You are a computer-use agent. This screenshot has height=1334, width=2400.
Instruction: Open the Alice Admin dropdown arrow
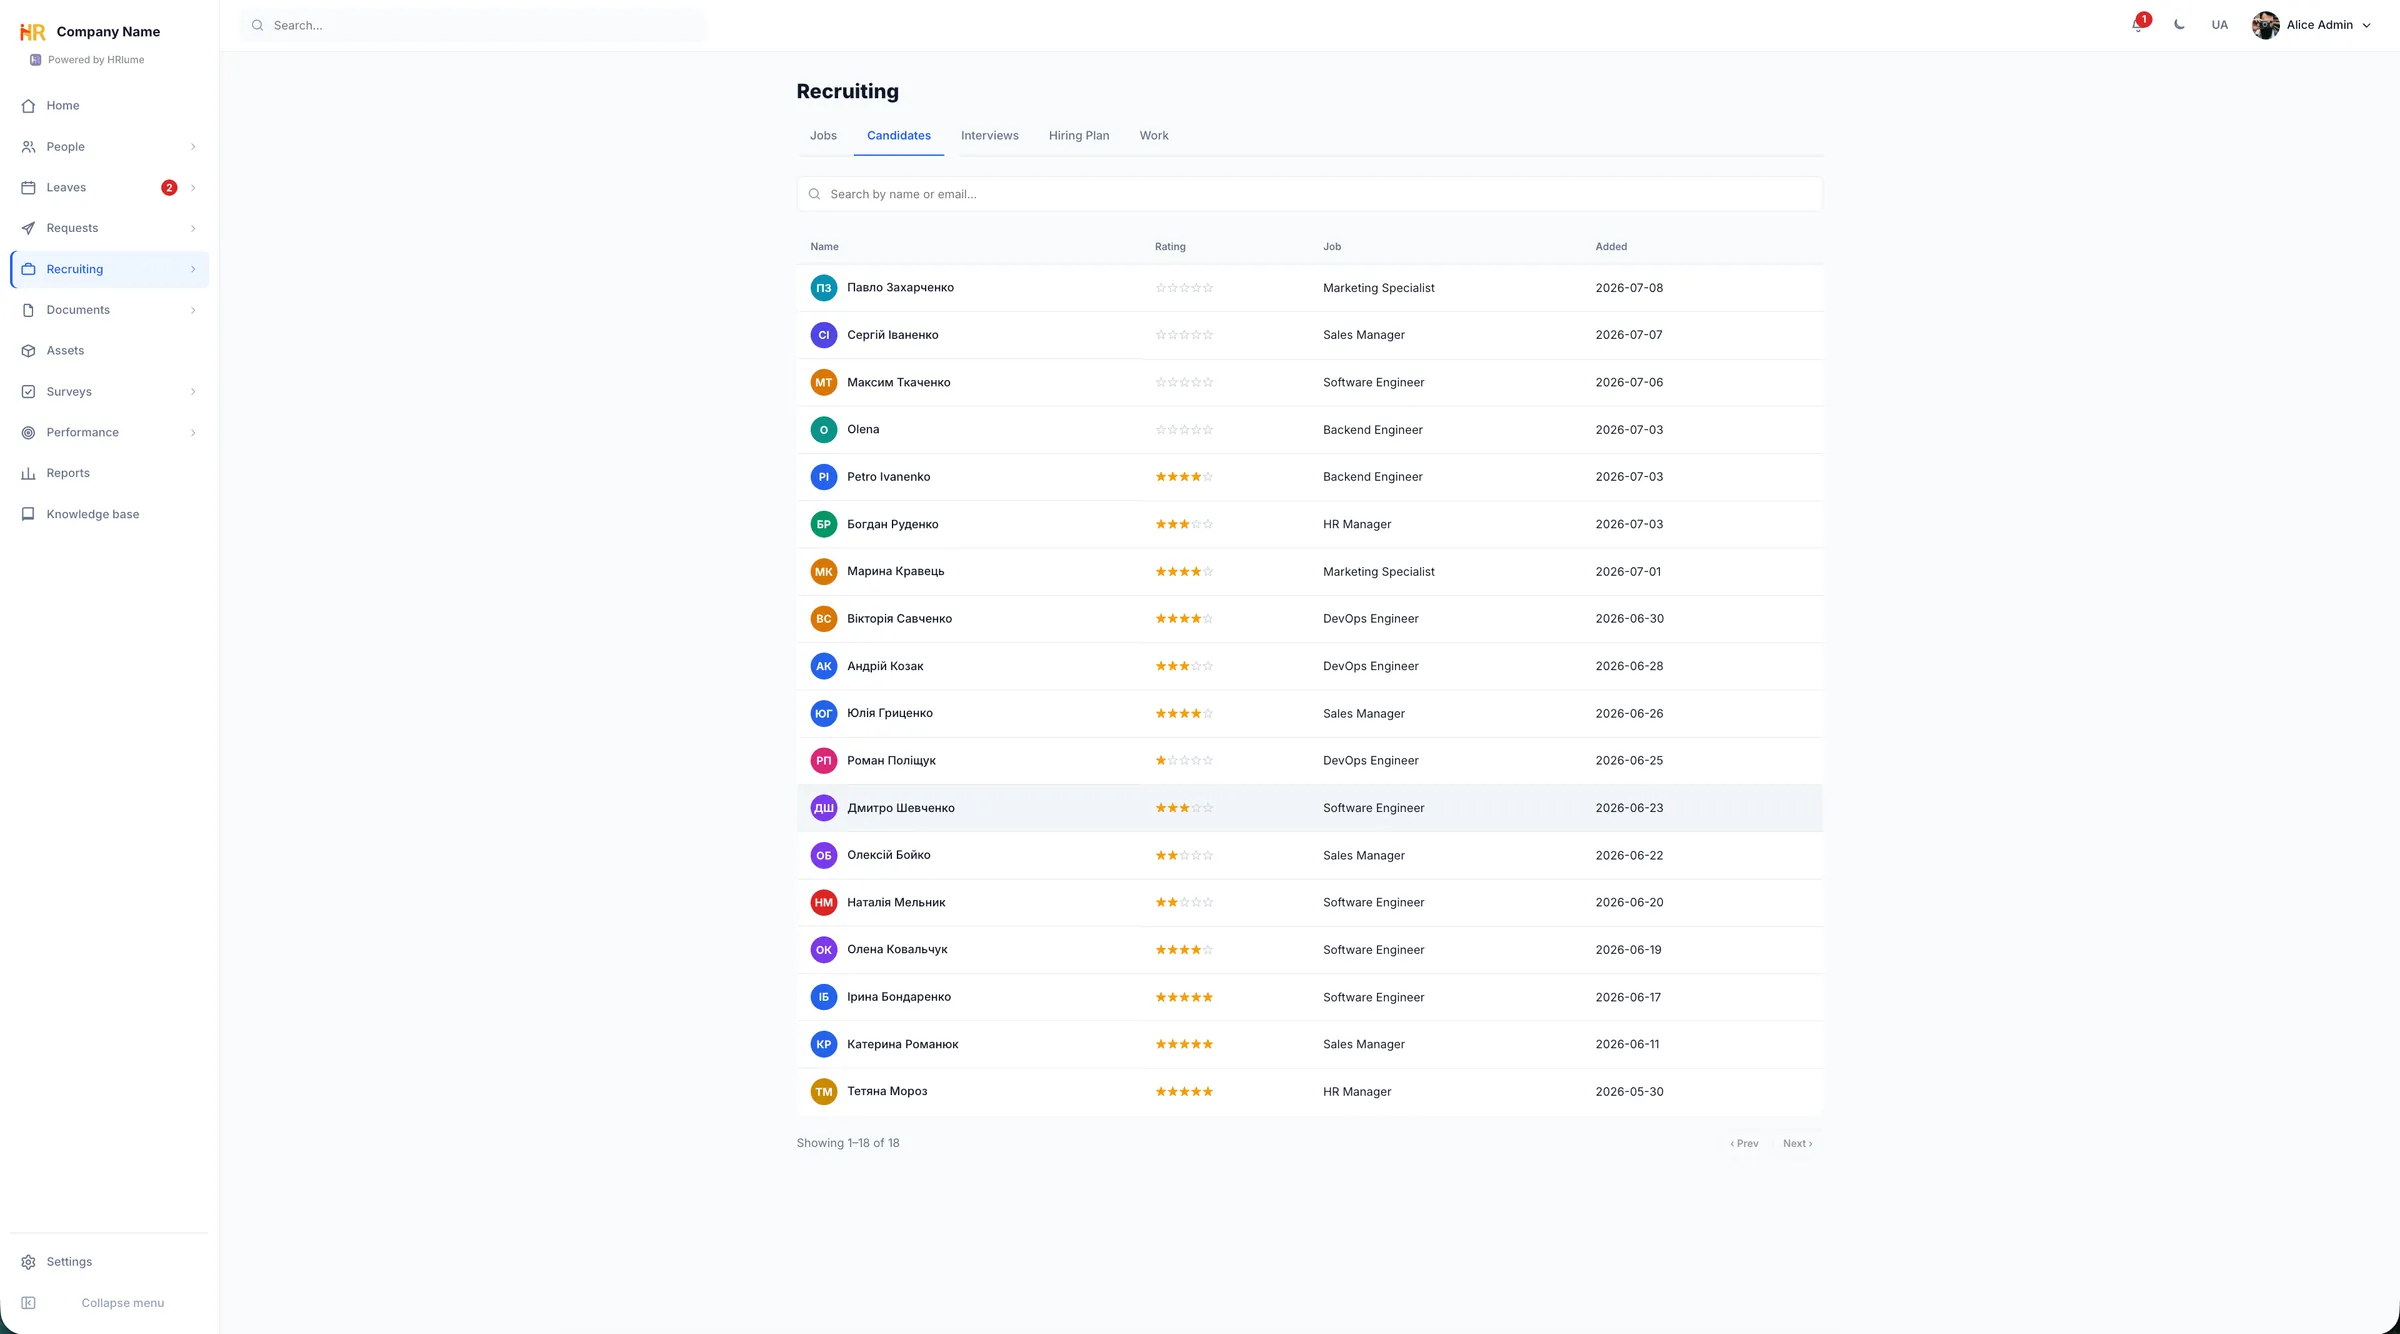click(x=2366, y=26)
